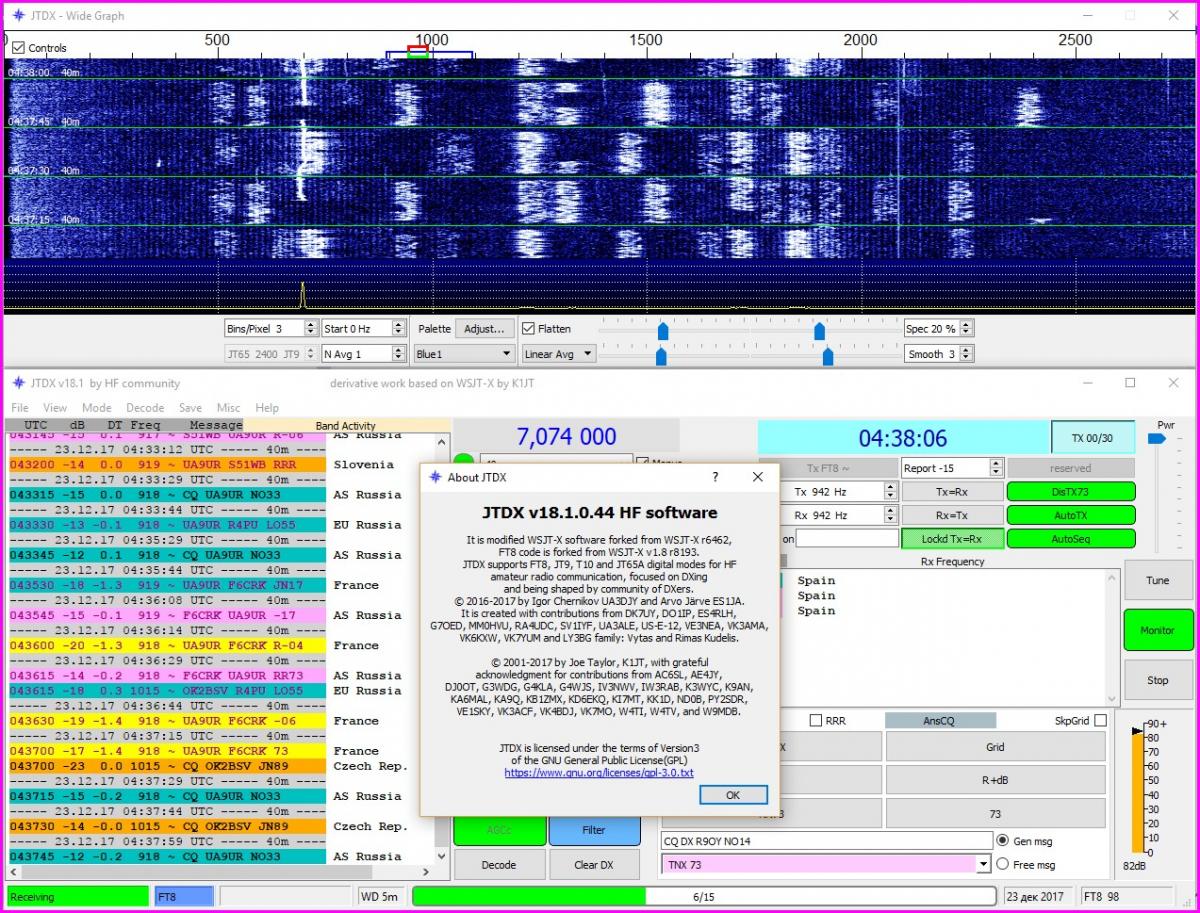
Task: Open the Mode menu
Action: click(x=97, y=408)
